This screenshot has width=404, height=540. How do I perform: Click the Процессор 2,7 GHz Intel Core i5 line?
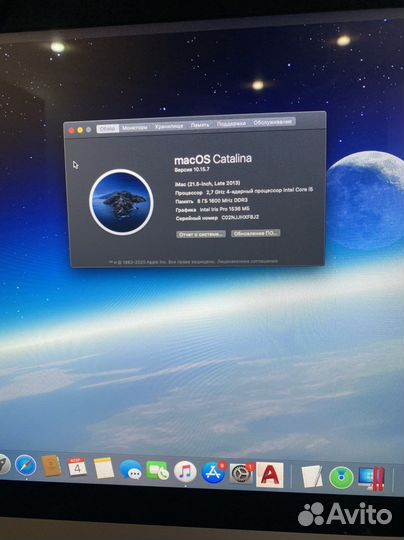[244, 191]
